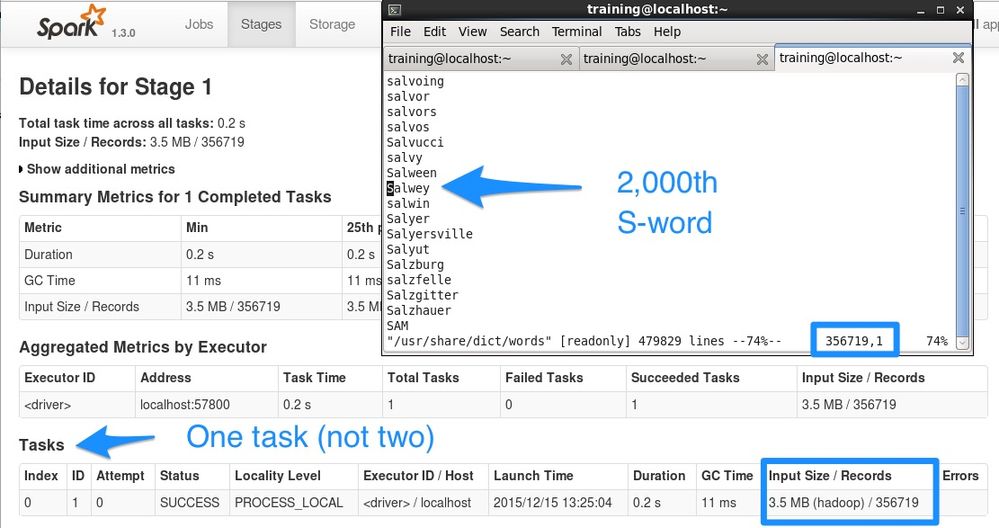This screenshot has width=999, height=528.
Task: Click the terminal title bar training@localhost:~
Action: [657, 9]
